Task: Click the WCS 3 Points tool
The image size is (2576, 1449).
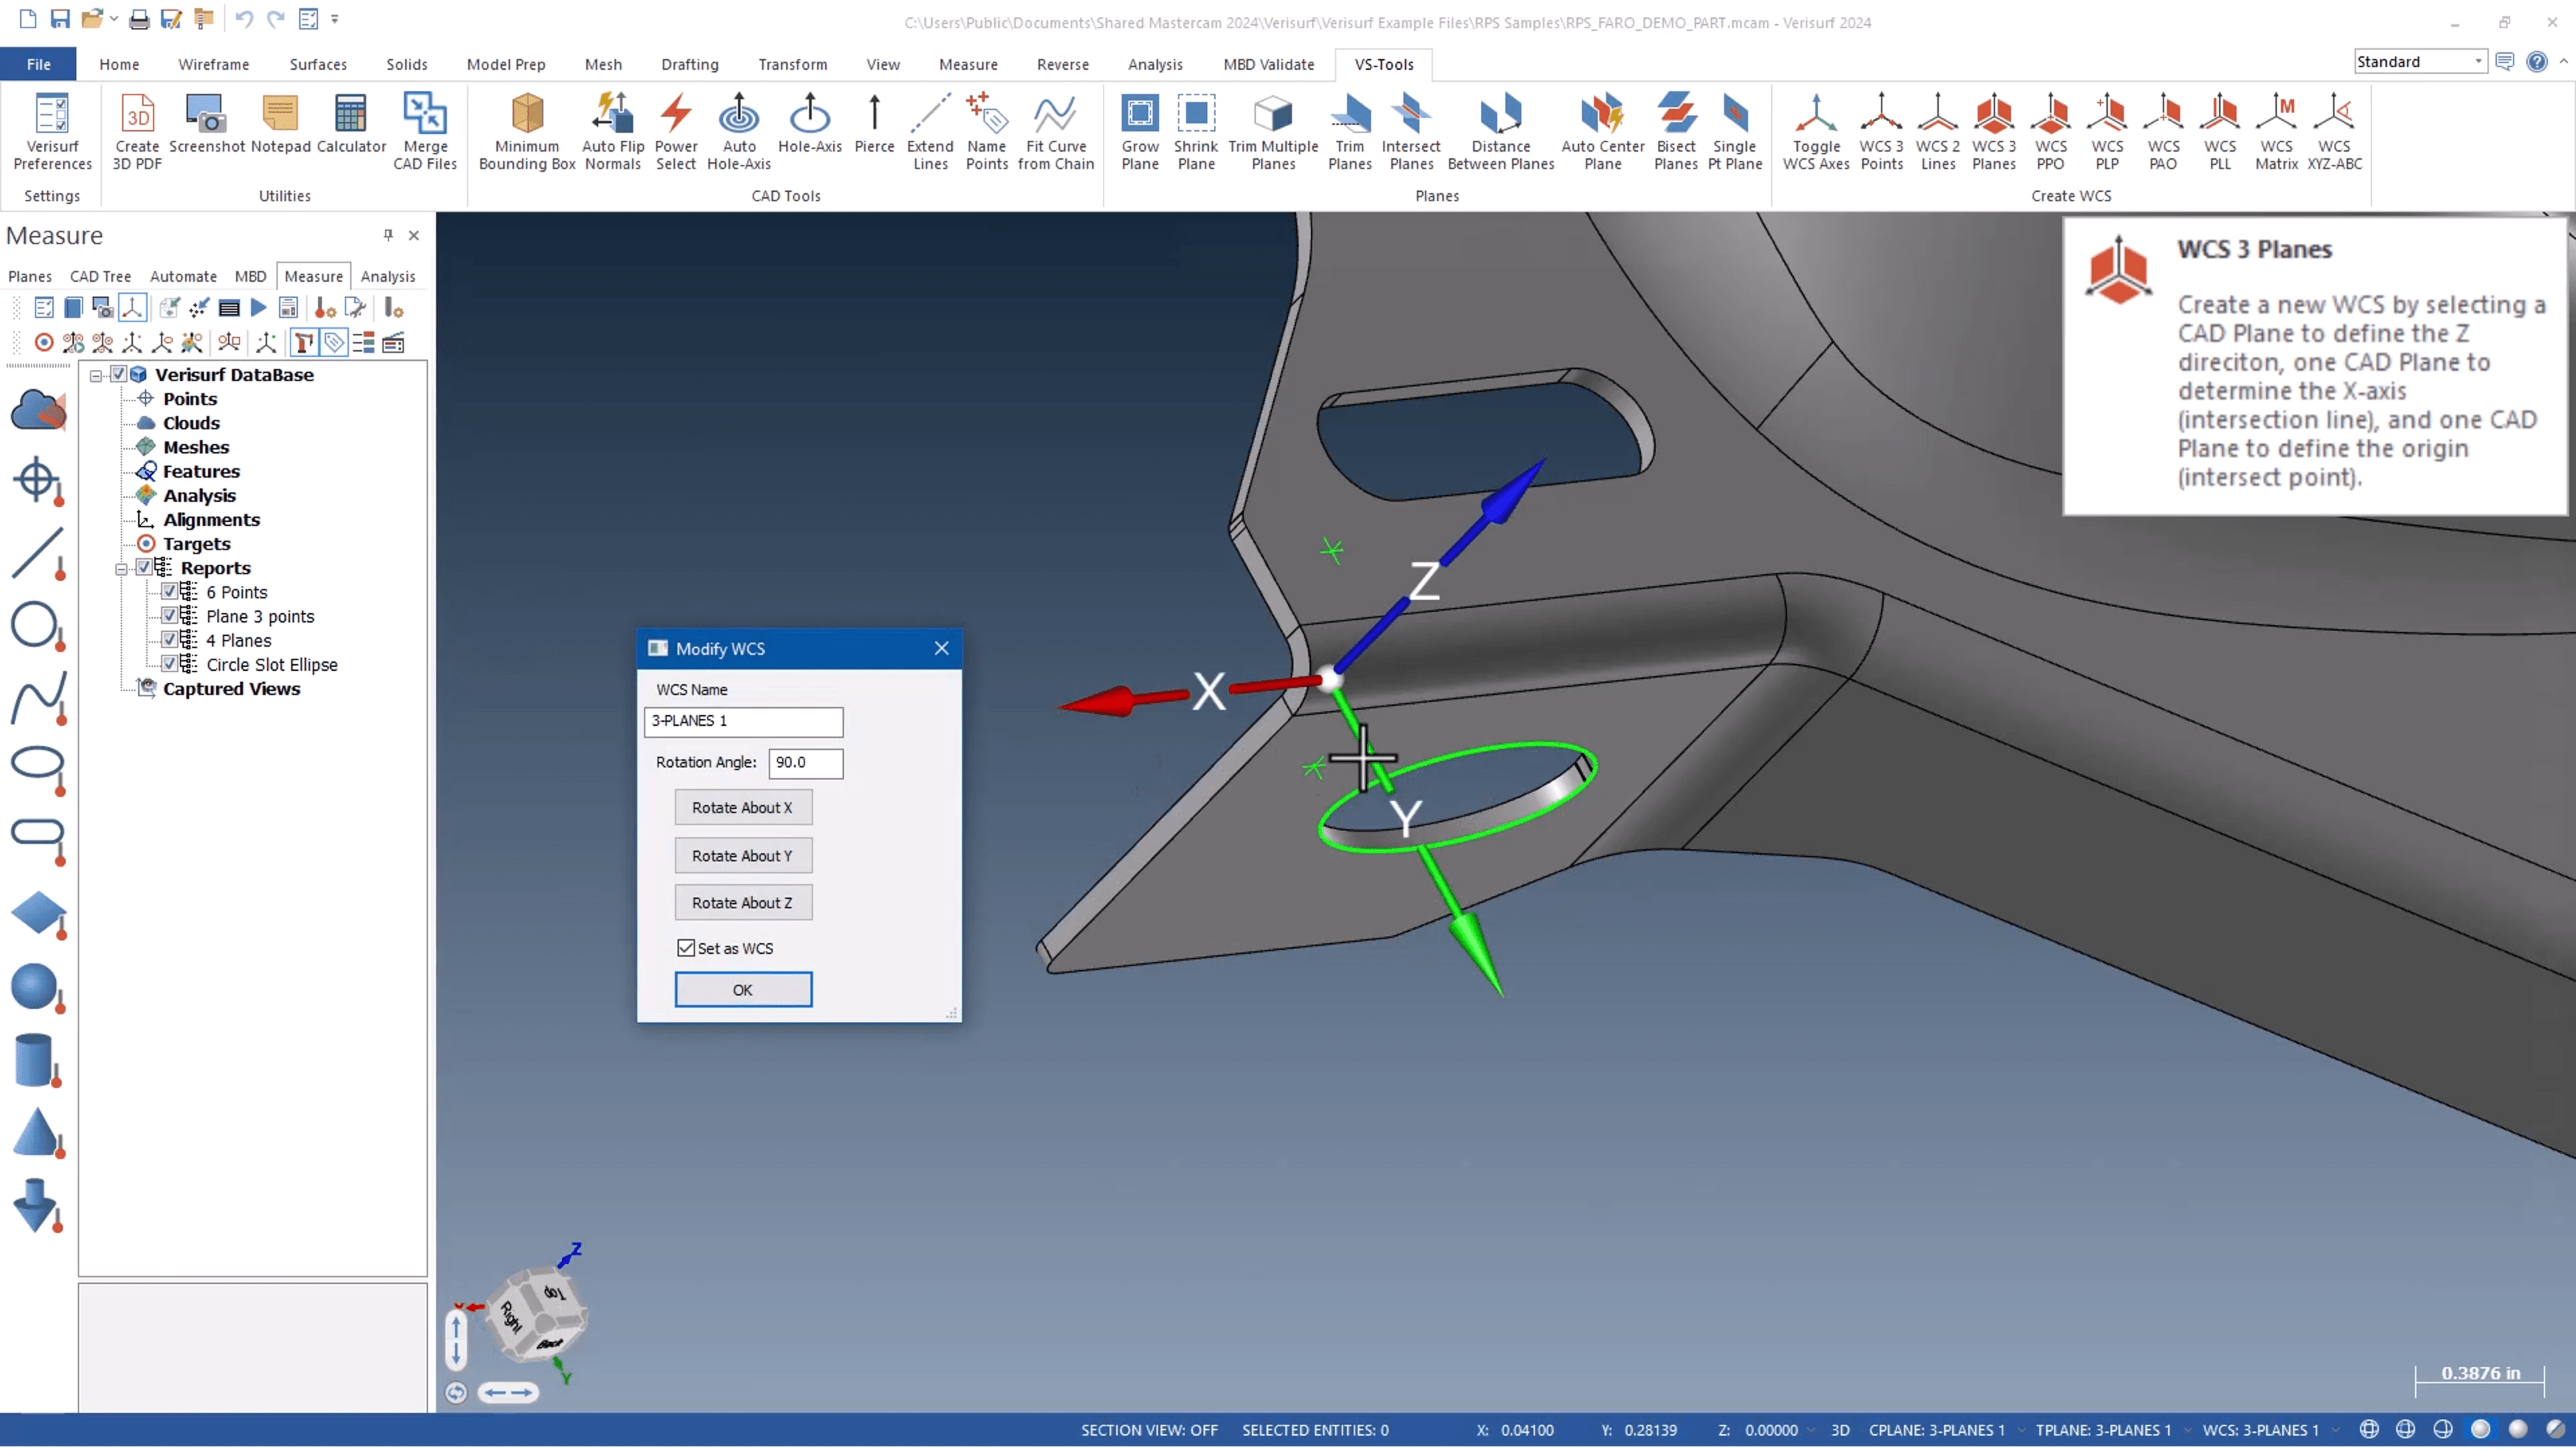Action: pos(1881,132)
